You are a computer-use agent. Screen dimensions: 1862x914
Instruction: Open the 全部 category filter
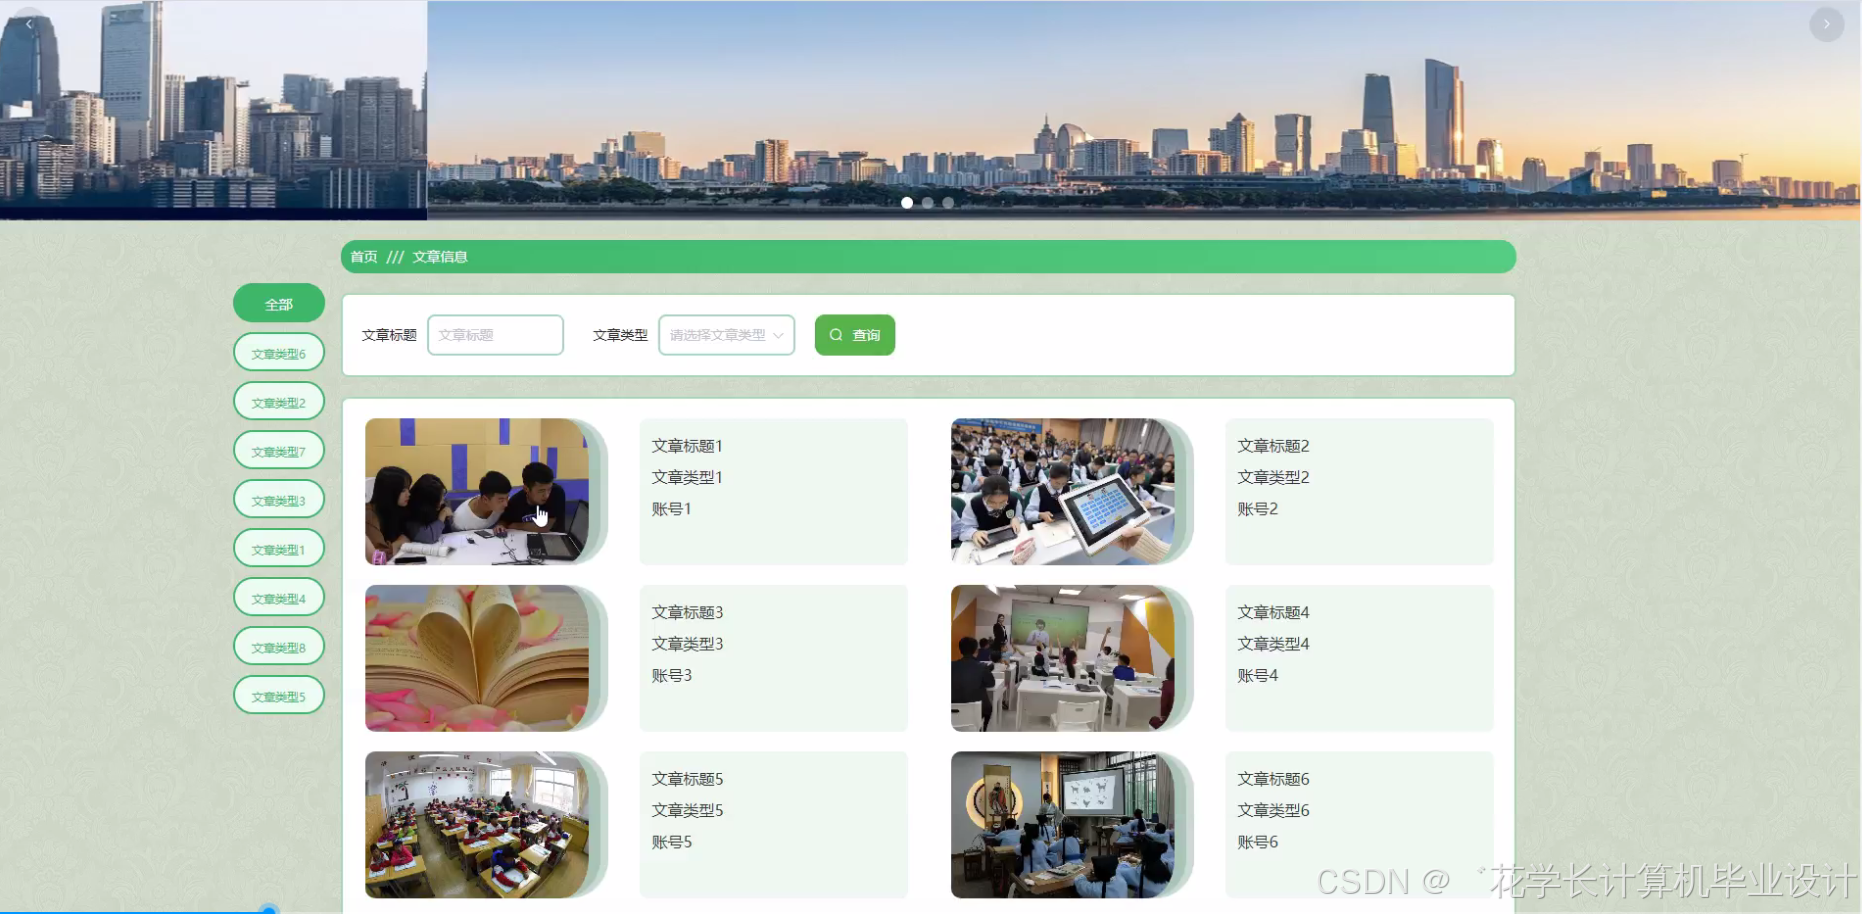pos(278,302)
